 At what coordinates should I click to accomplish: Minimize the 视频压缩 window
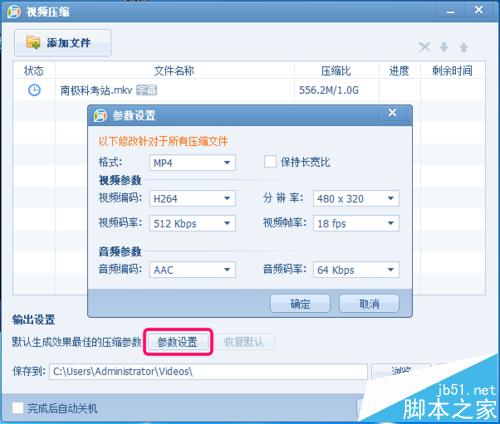pyautogui.click(x=451, y=12)
